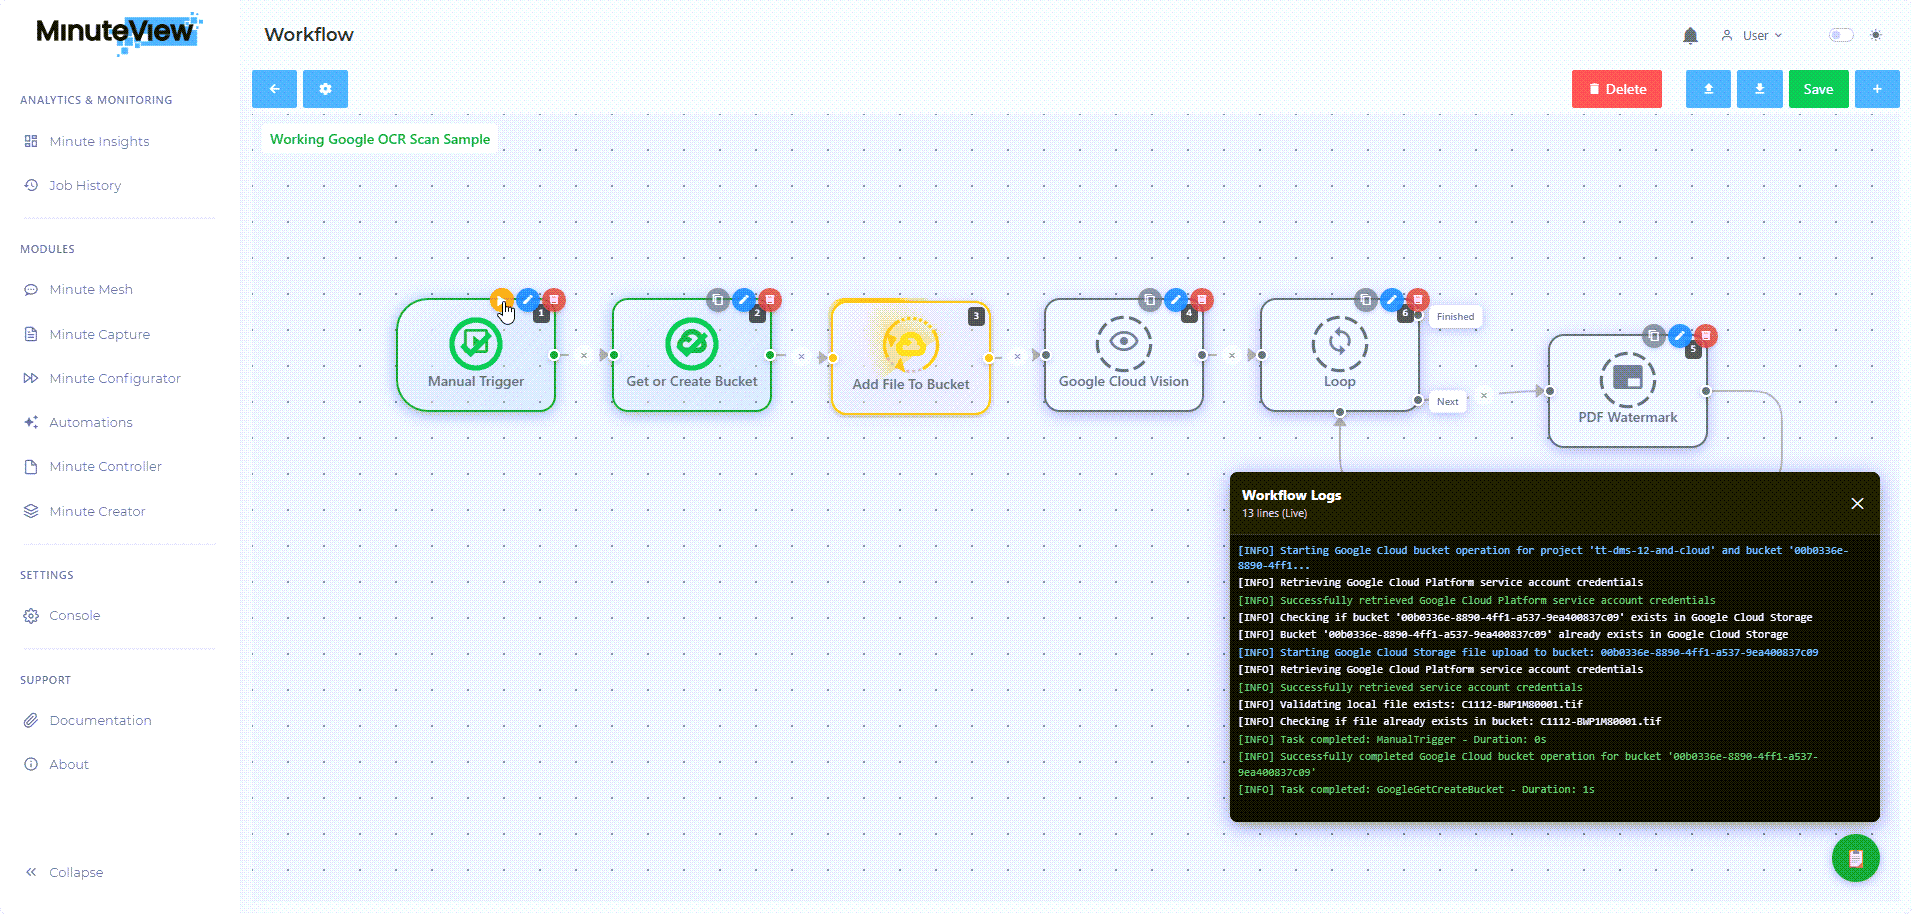The image size is (1912, 914).
Task: Click the Working Google OCR Scan Sample label
Action: (x=378, y=139)
